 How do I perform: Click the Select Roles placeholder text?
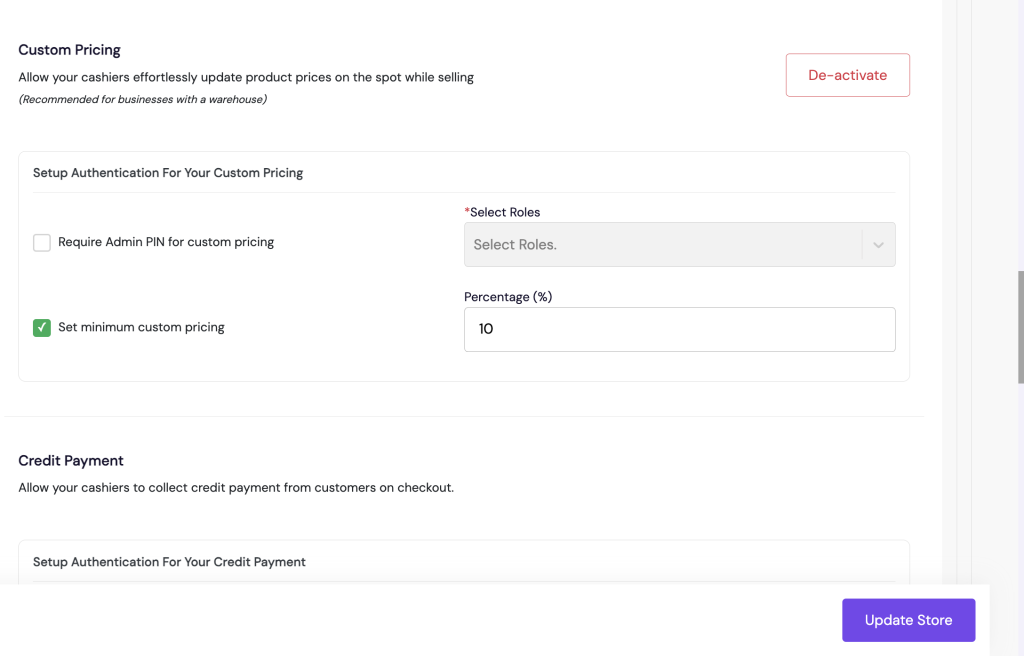click(515, 244)
